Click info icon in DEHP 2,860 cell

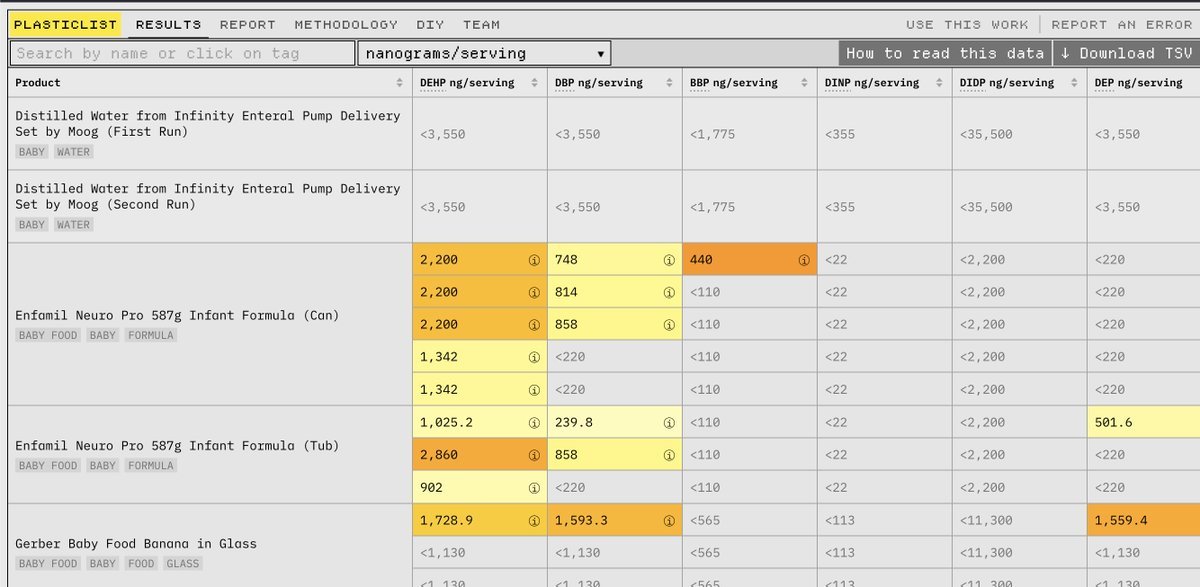tap(533, 455)
